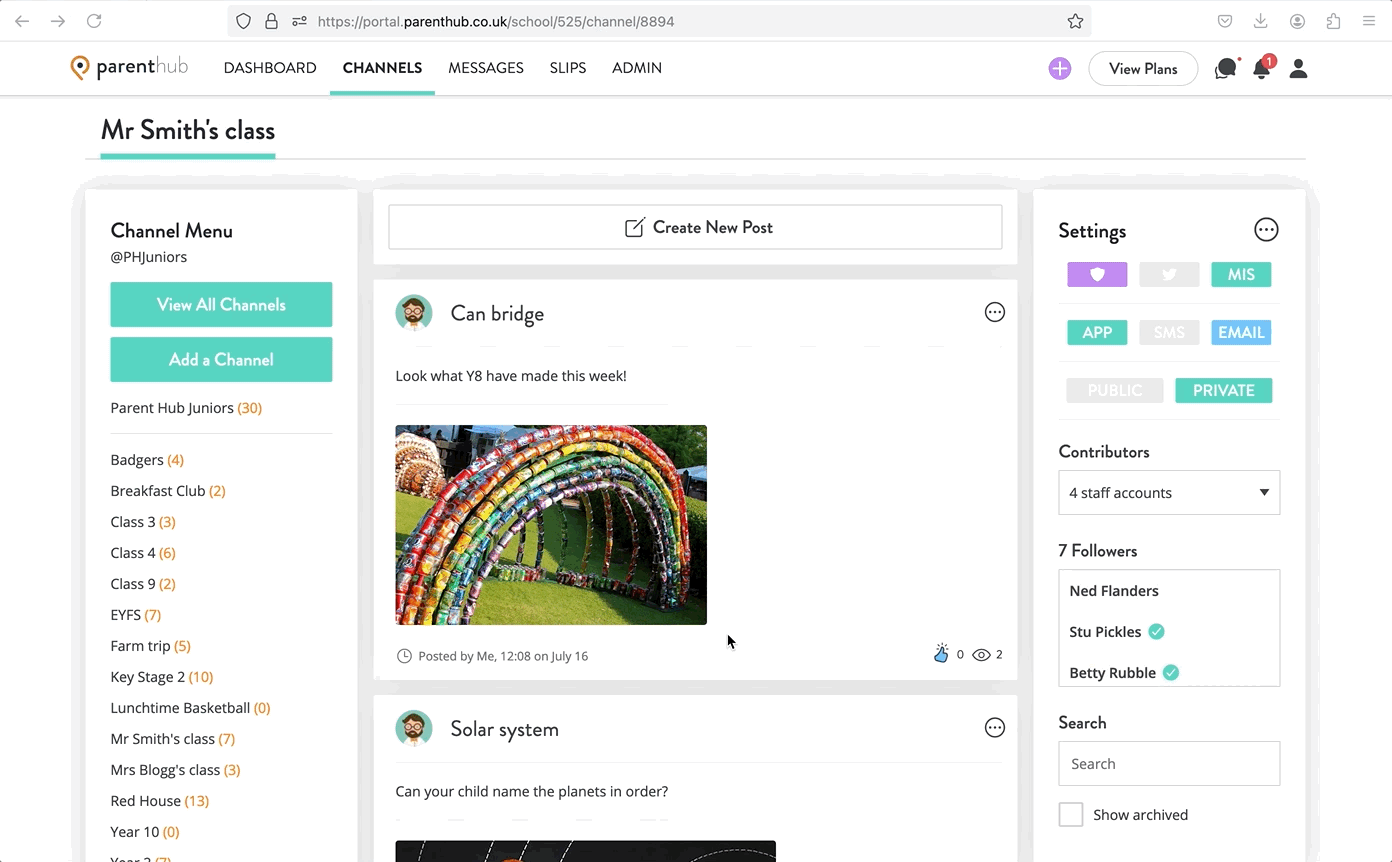This screenshot has width=1392, height=862.
Task: Open the Badgers channel
Action: coord(147,460)
